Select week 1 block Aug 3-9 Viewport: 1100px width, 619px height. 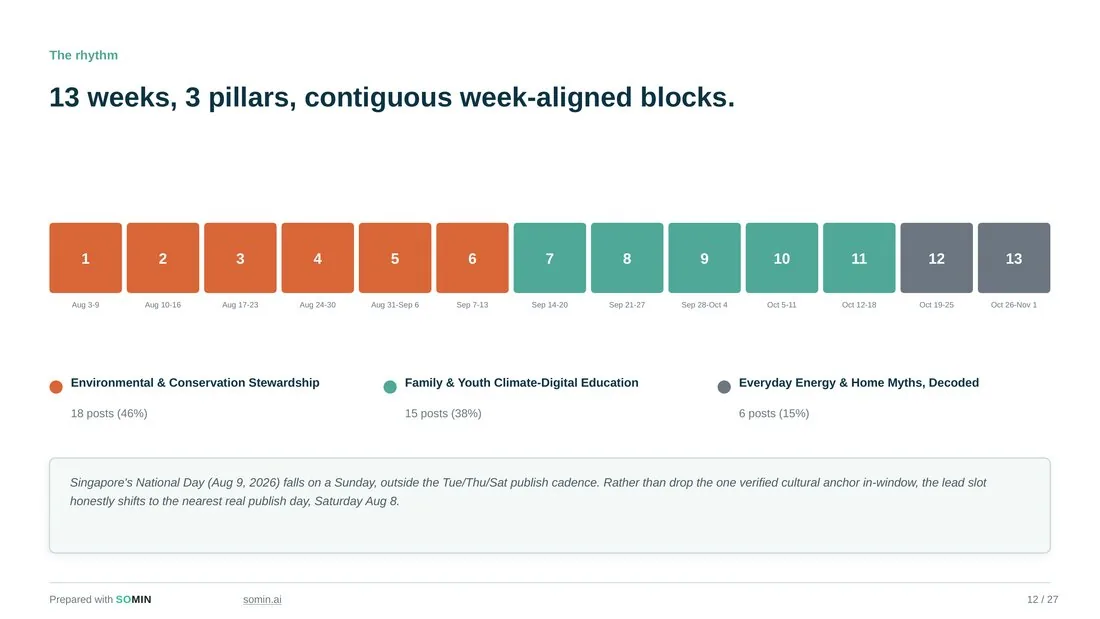point(86,258)
